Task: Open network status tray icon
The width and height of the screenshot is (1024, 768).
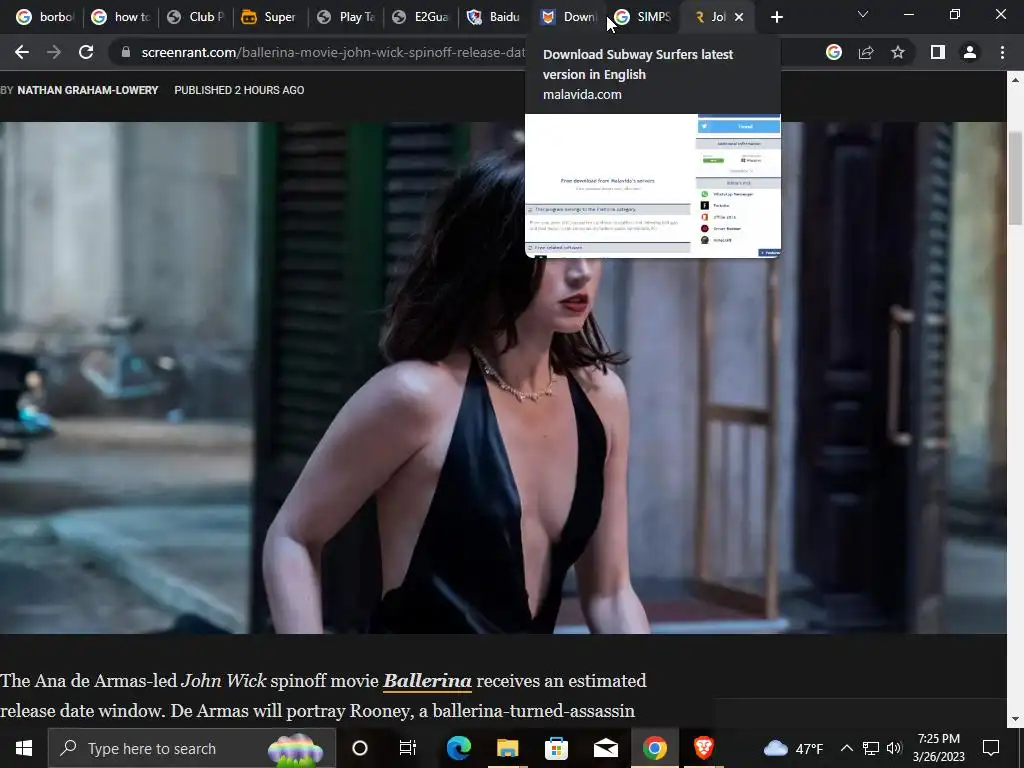Action: click(871, 748)
